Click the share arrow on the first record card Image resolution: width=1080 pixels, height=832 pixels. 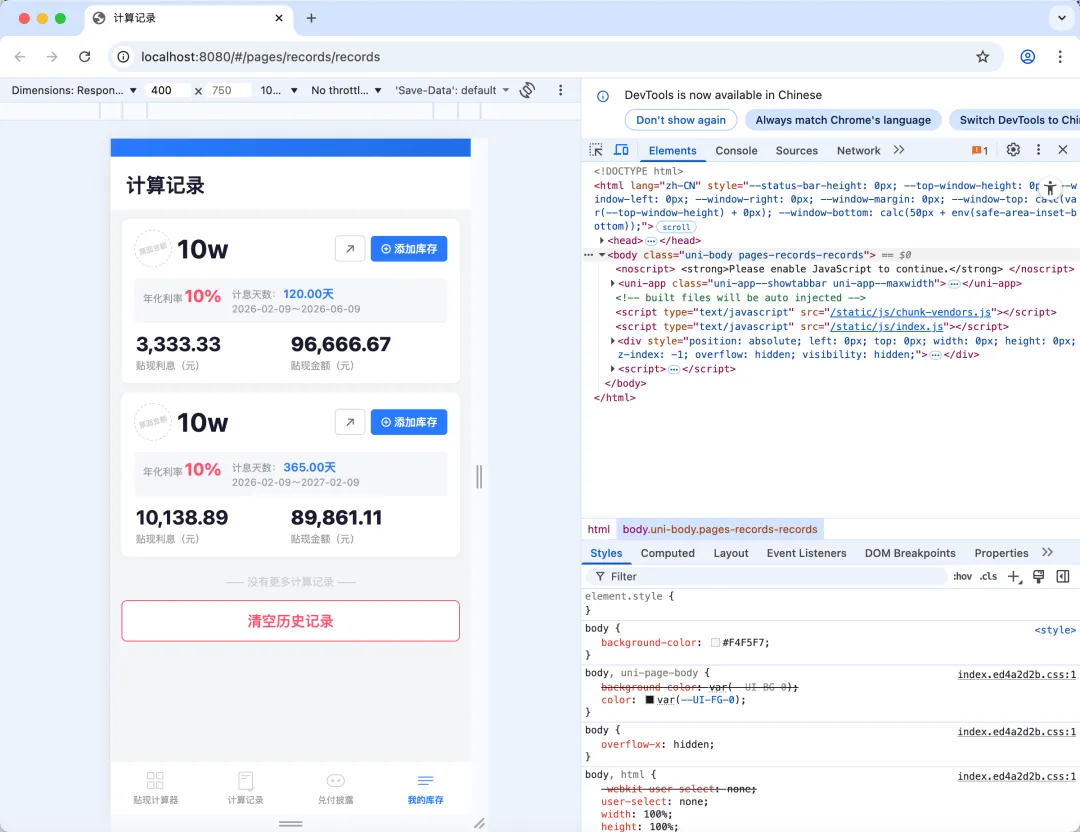click(350, 248)
